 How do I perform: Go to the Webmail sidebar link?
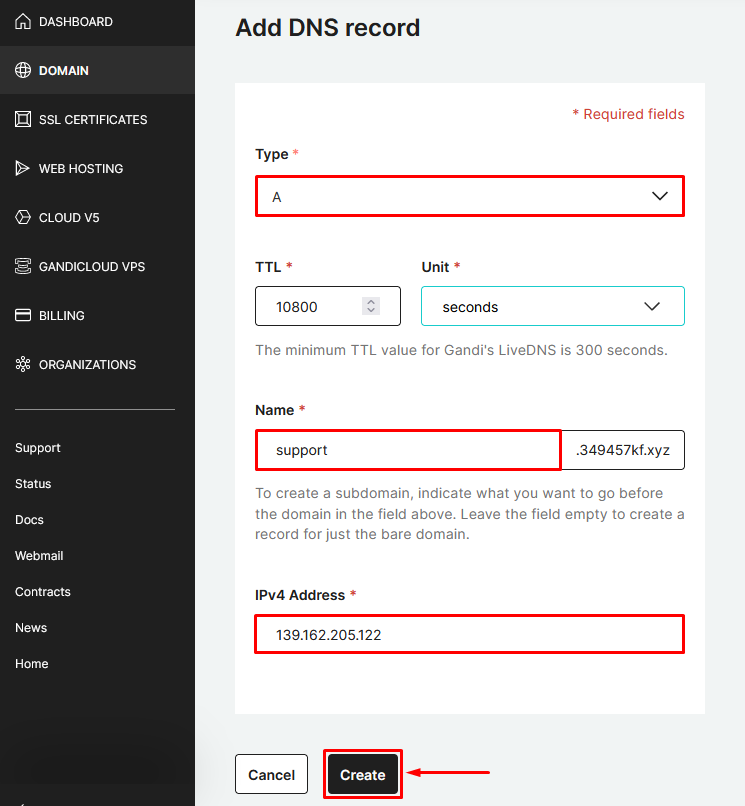pos(39,556)
